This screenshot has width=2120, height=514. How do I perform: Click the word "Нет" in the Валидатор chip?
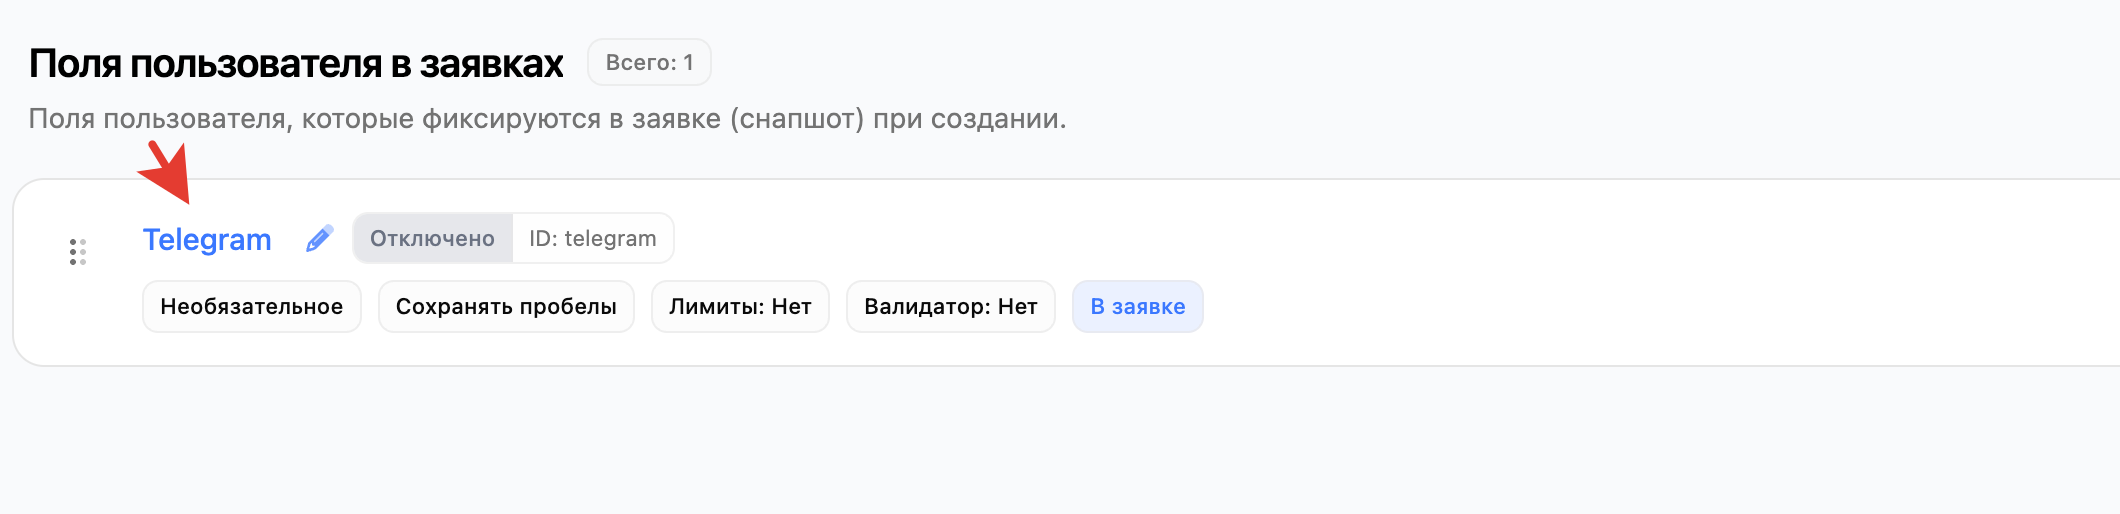click(1018, 307)
